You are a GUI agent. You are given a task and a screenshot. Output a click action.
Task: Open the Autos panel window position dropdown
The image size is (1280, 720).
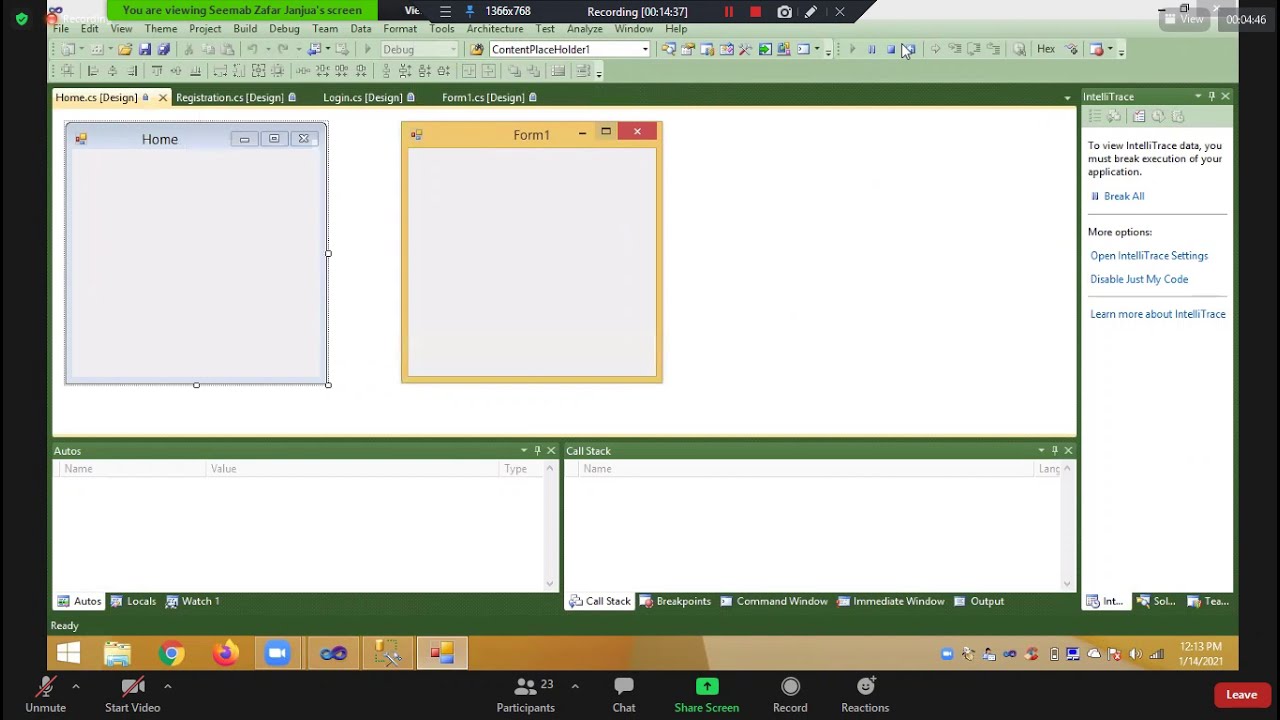(524, 451)
